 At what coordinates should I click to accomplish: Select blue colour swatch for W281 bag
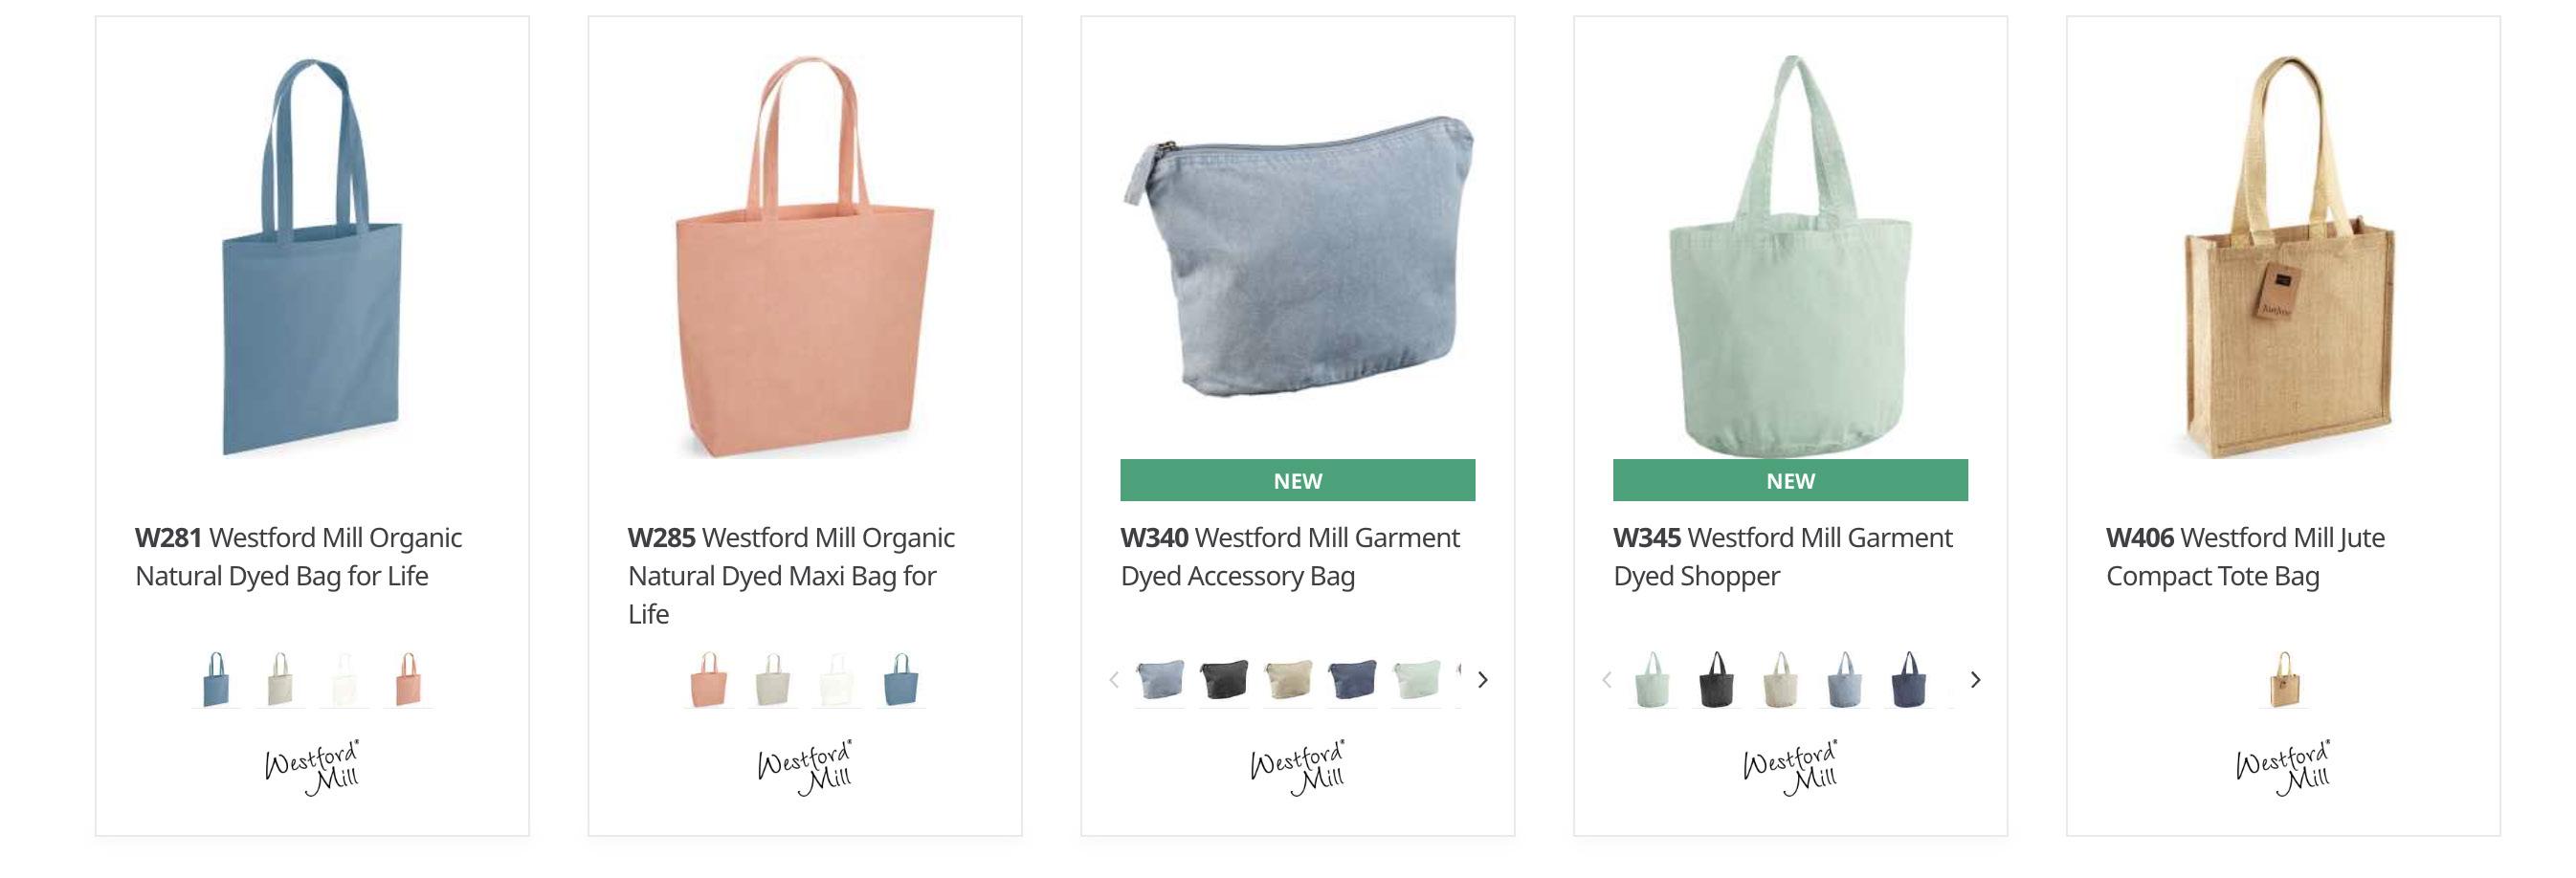coord(216,680)
